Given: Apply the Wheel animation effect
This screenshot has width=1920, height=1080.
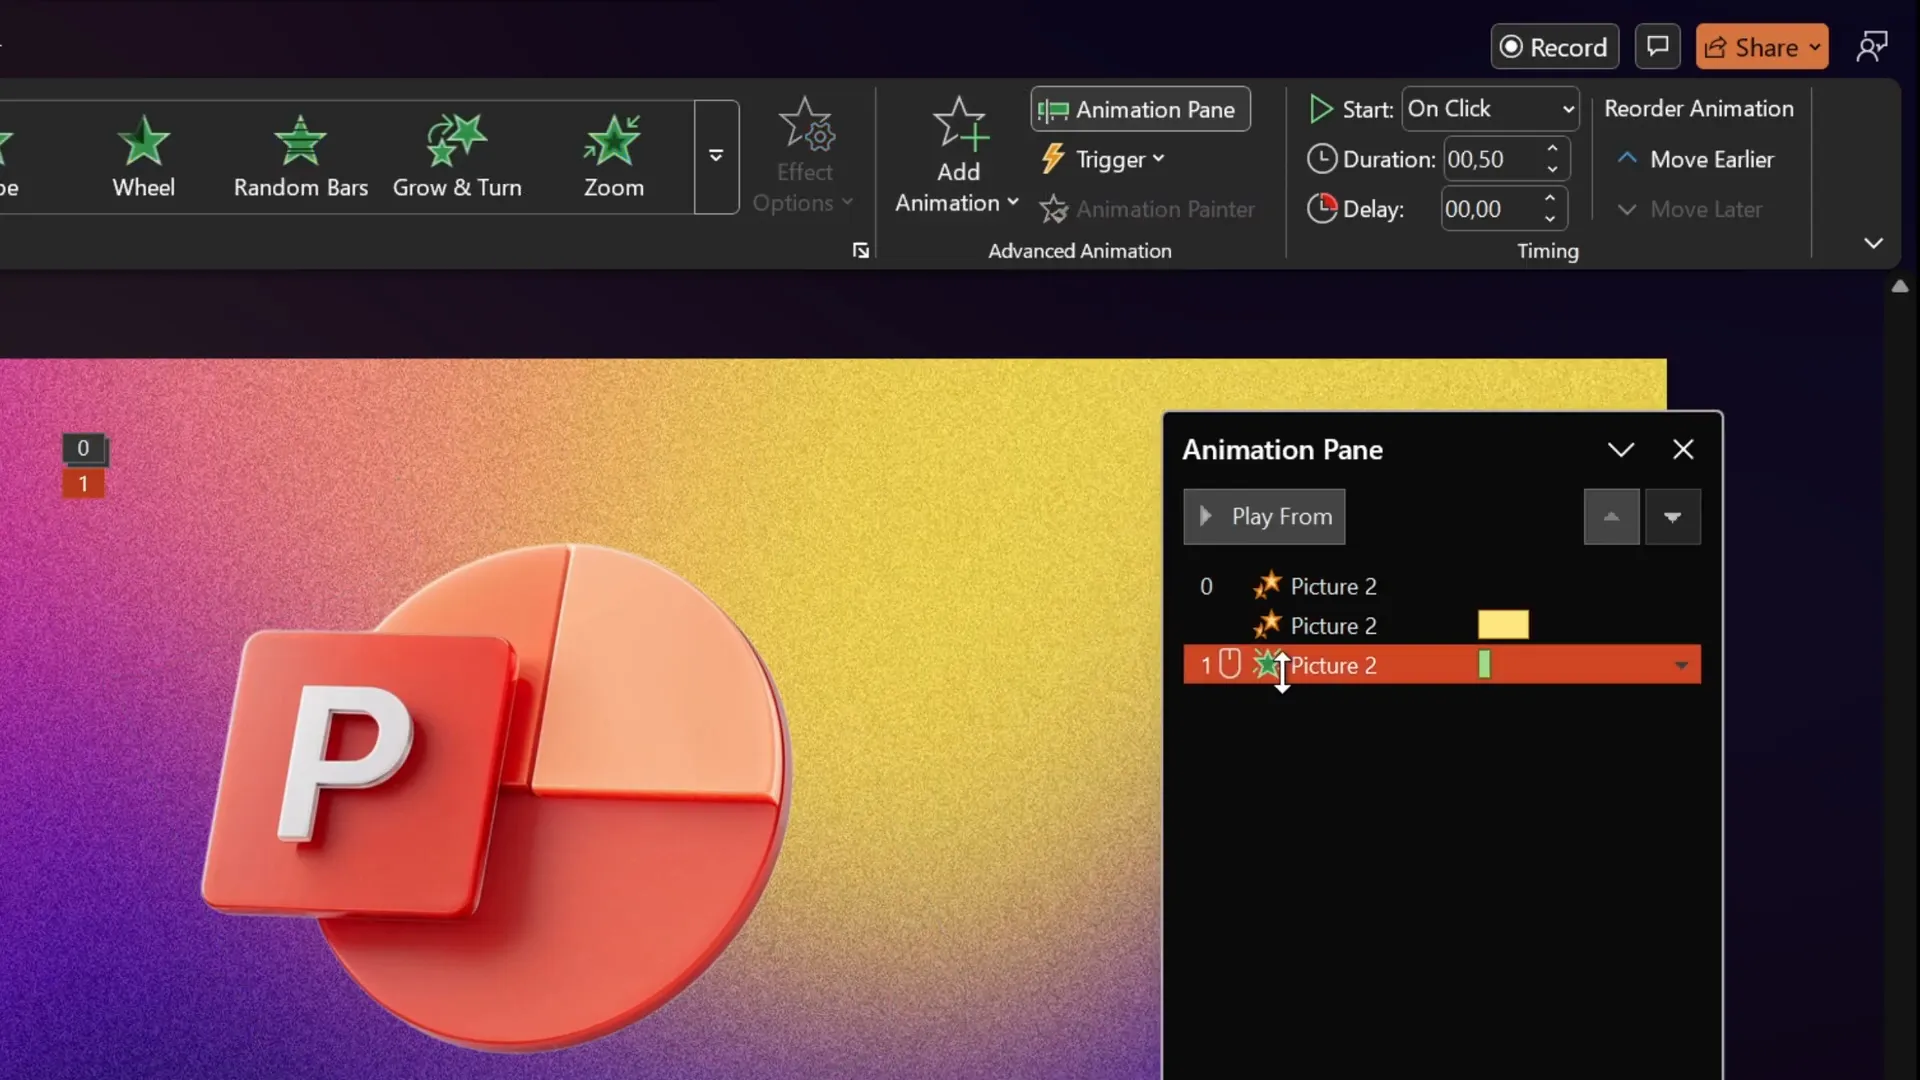Looking at the screenshot, I should 143,157.
